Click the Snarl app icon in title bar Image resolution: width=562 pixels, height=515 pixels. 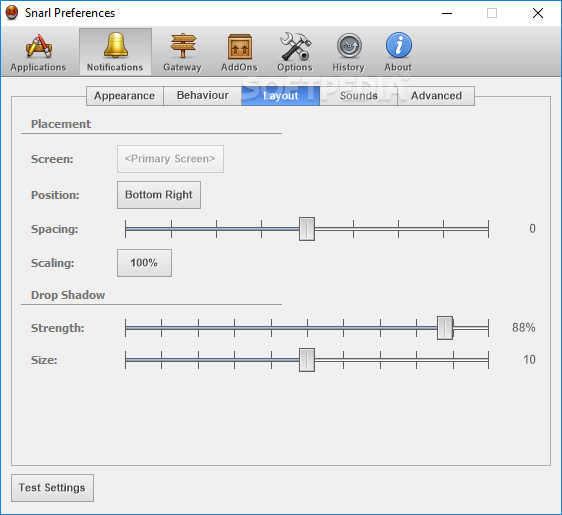tap(12, 13)
